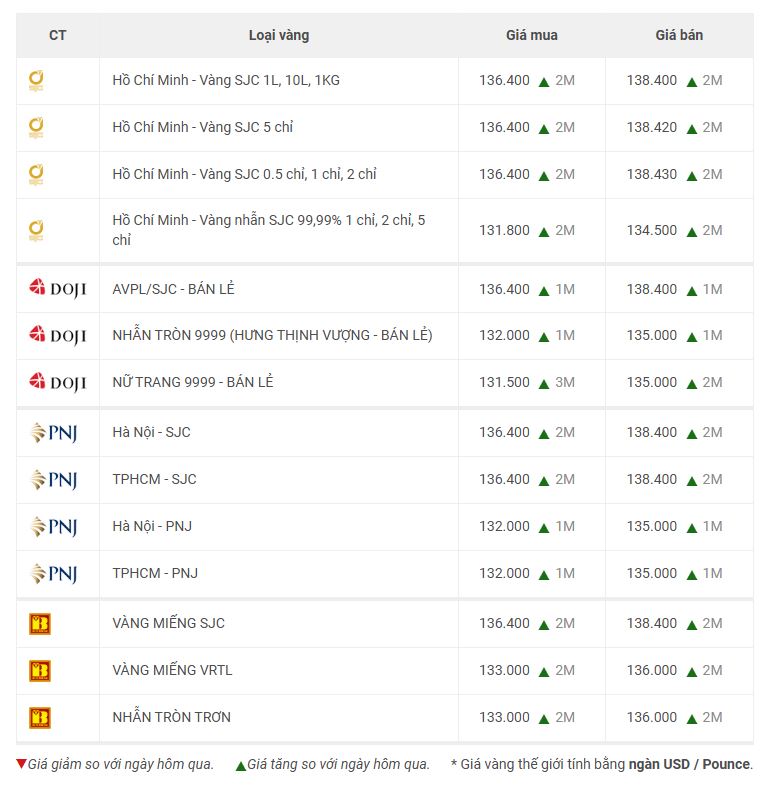The height and width of the screenshot is (802, 768).
Task: Click the green up arrow next to sell price 138.420
Action: point(692,128)
